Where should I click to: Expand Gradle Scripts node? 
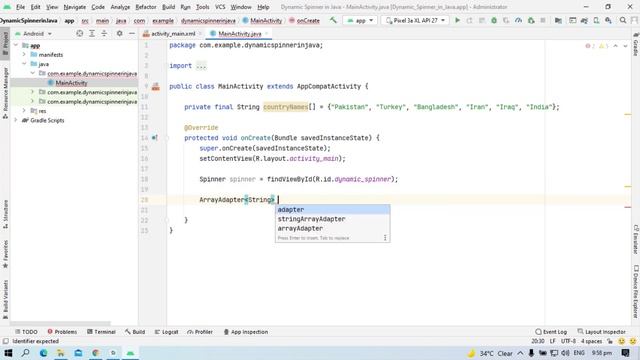16,120
